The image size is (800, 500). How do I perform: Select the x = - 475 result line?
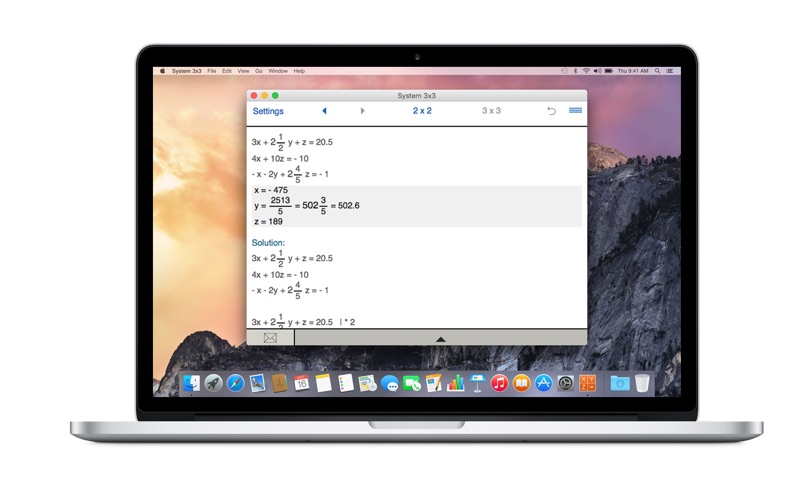[271, 190]
